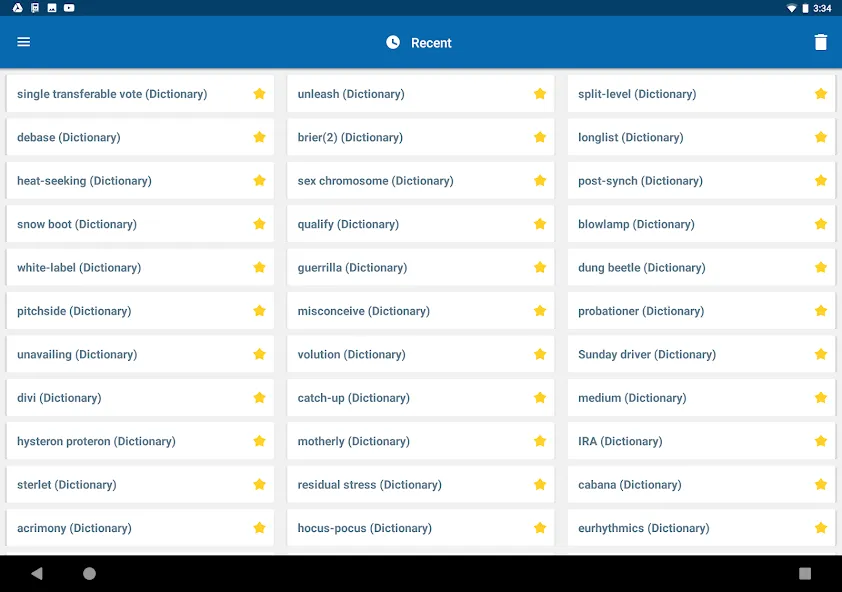Unstar the motherly entry
The width and height of the screenshot is (842, 592).
tap(540, 441)
